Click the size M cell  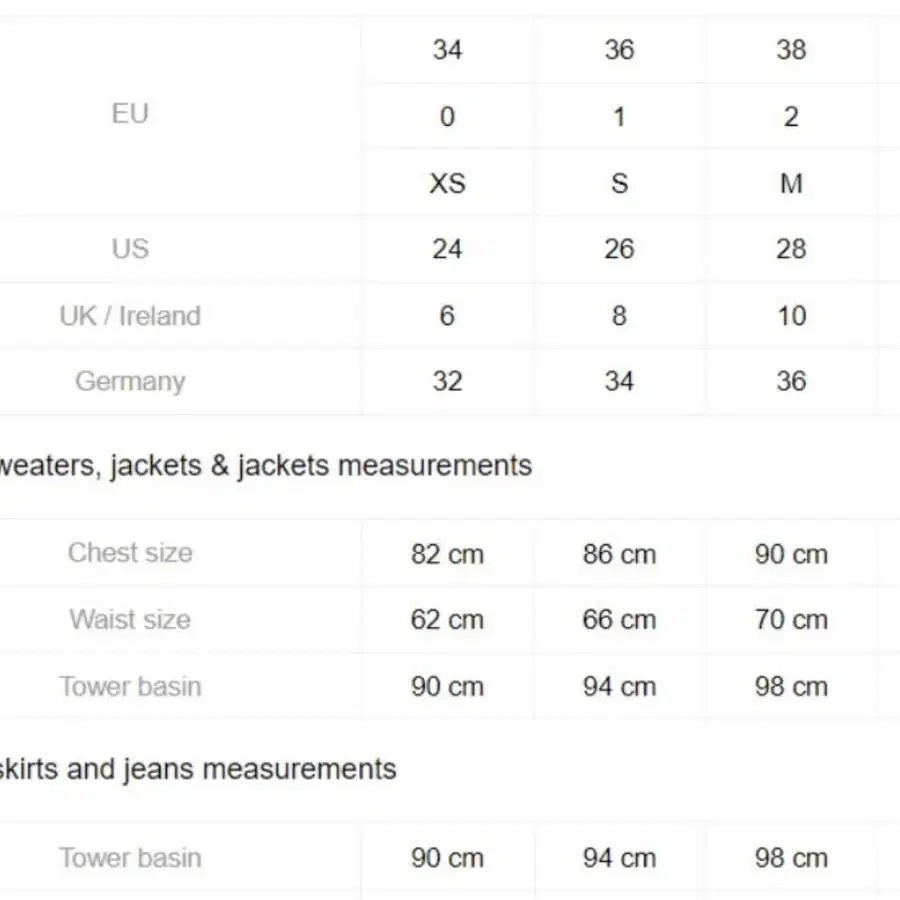[x=792, y=184]
